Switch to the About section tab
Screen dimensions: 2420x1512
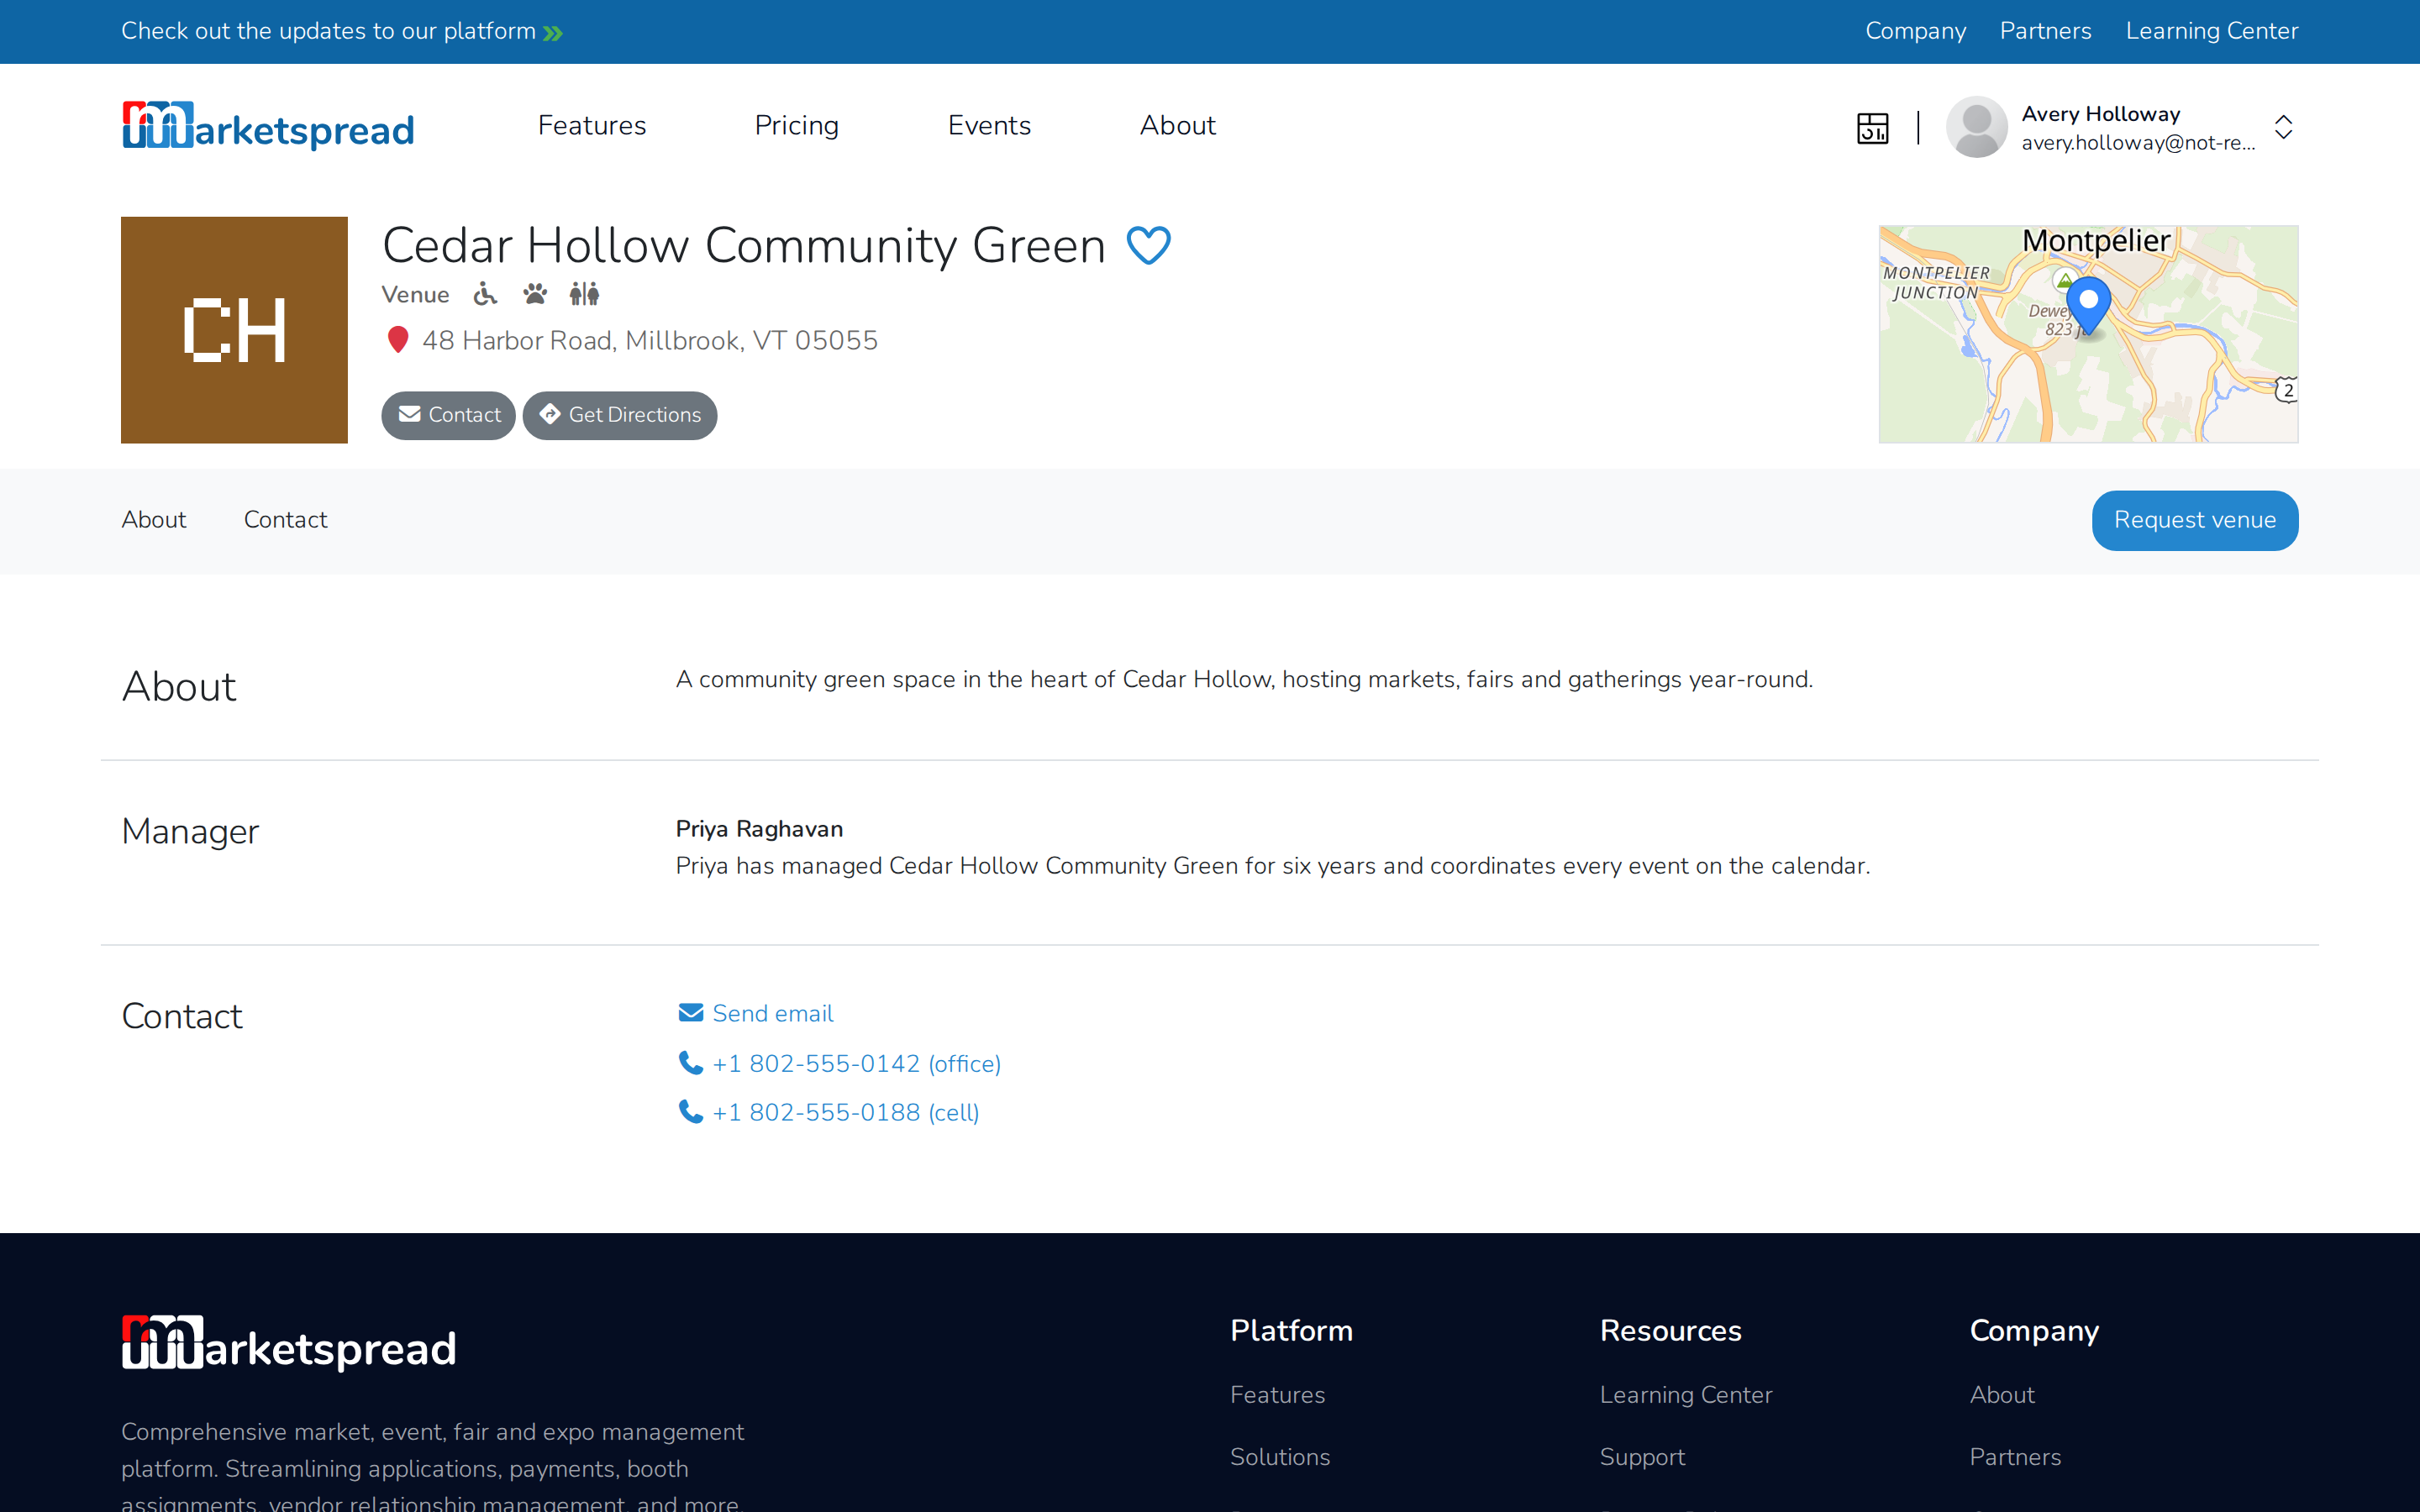tap(154, 520)
